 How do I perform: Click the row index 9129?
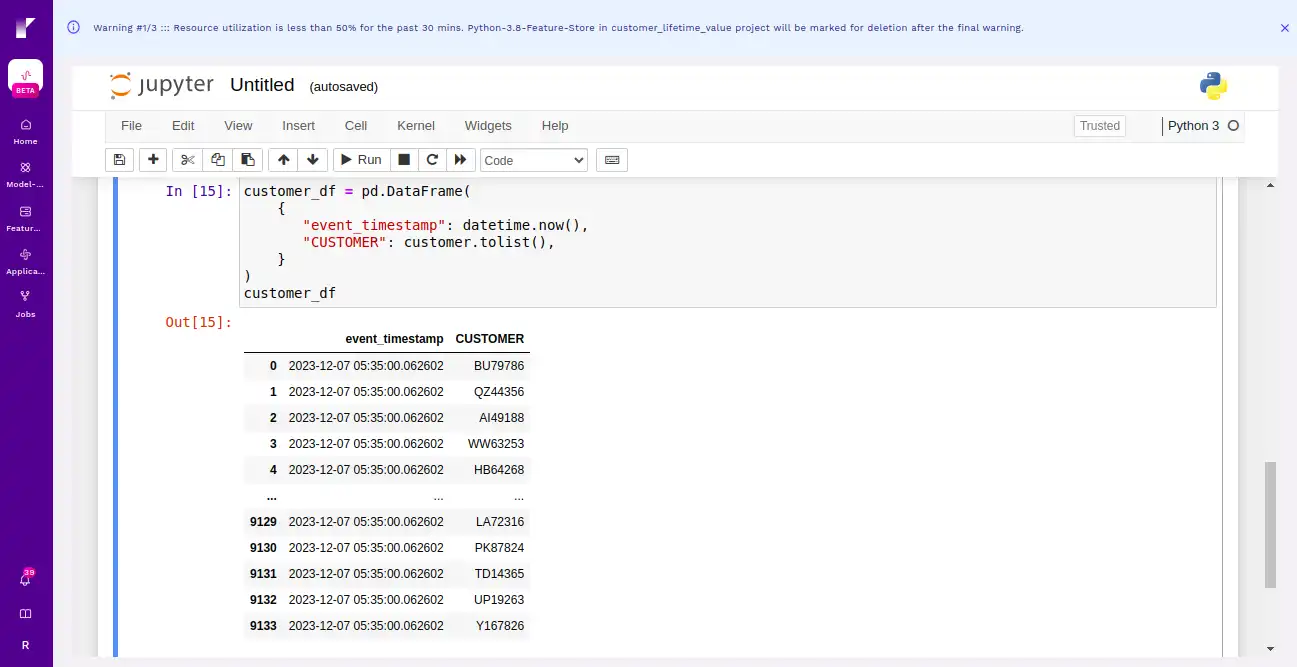[x=263, y=522]
